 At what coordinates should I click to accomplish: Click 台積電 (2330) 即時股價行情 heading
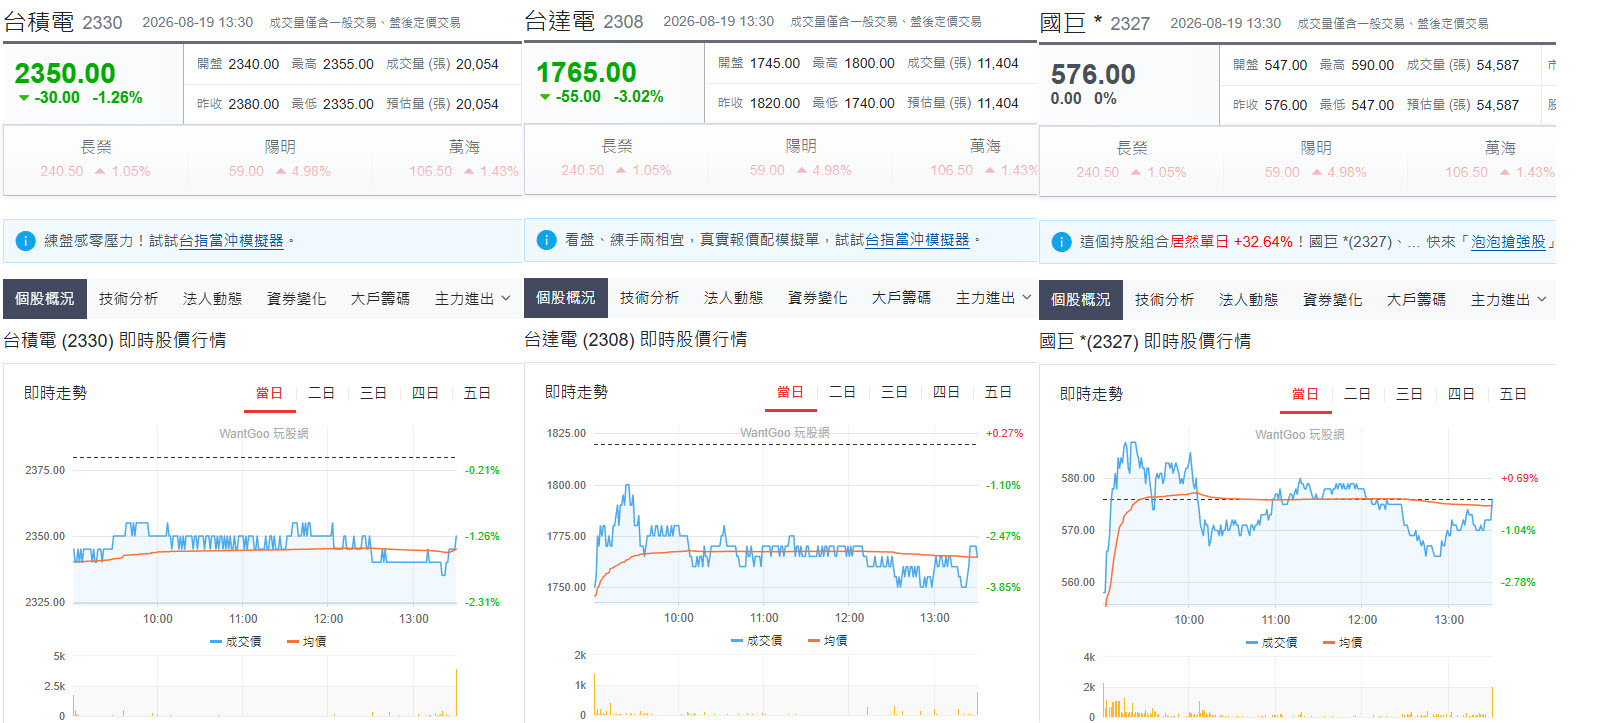tap(115, 341)
